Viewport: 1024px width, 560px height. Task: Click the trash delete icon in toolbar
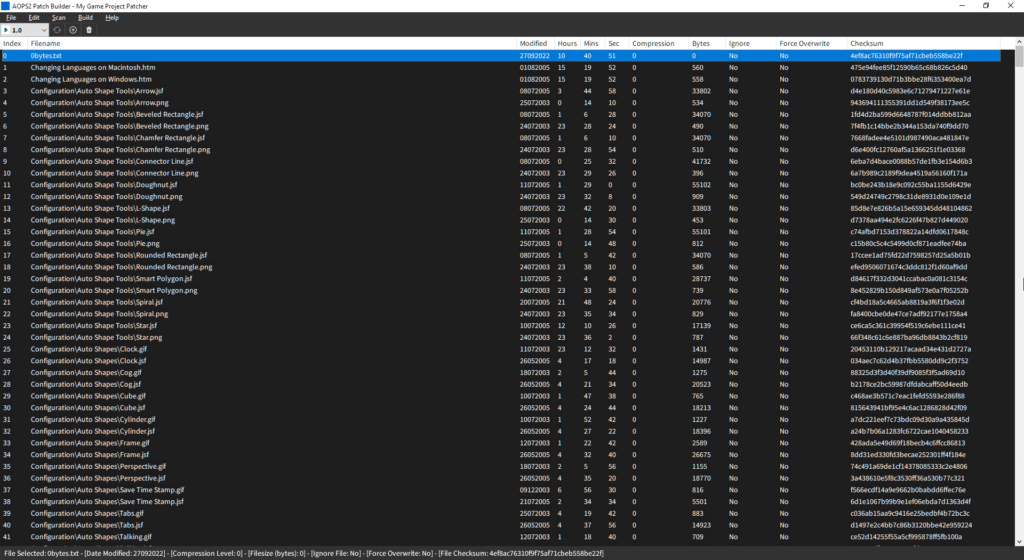[89, 30]
